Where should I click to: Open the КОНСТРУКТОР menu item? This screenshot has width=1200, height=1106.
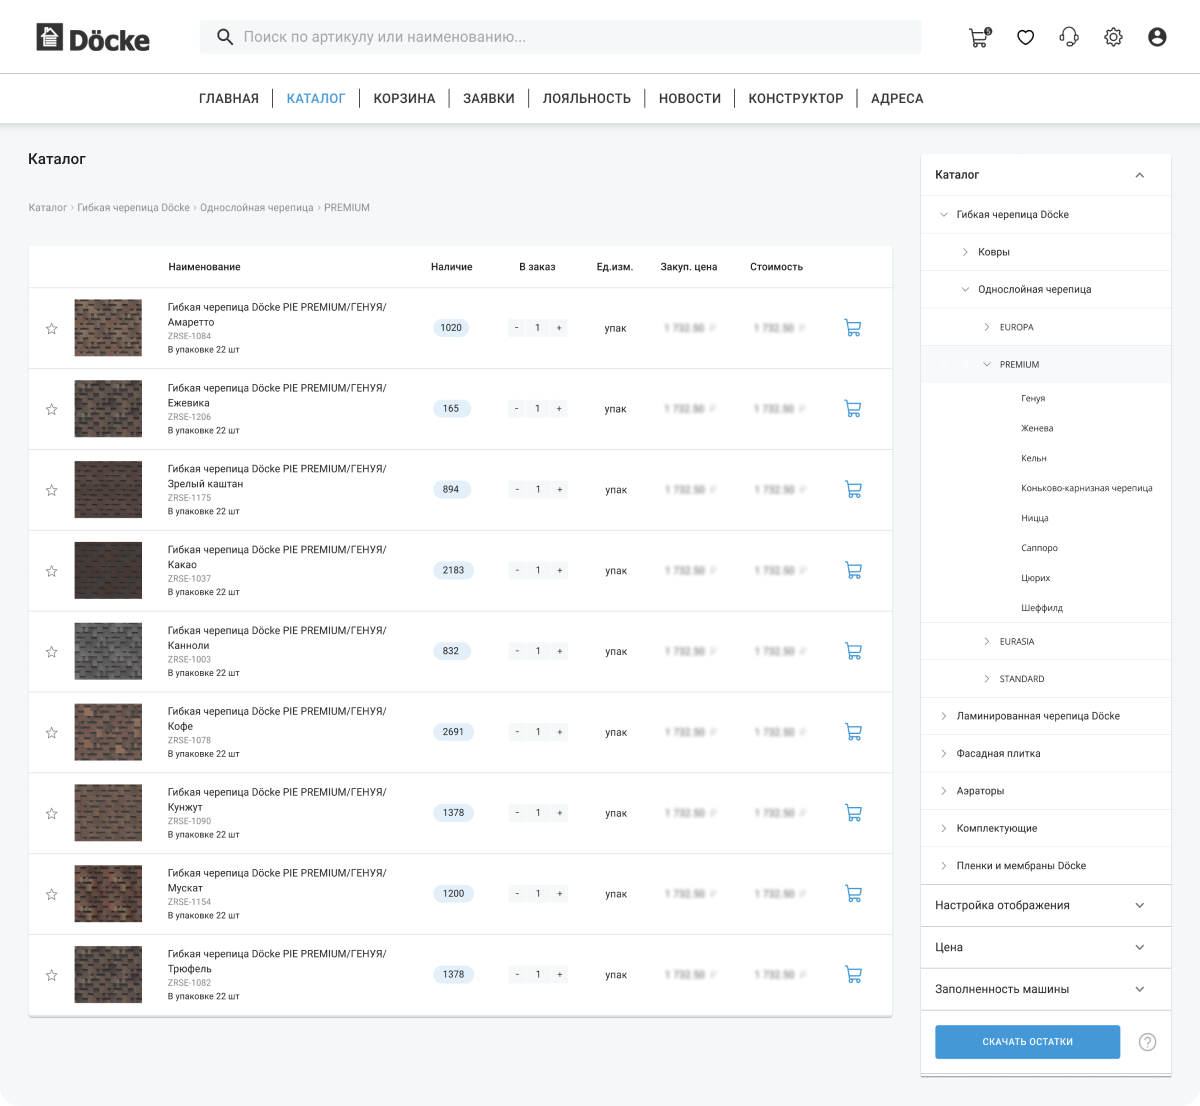[x=796, y=98]
